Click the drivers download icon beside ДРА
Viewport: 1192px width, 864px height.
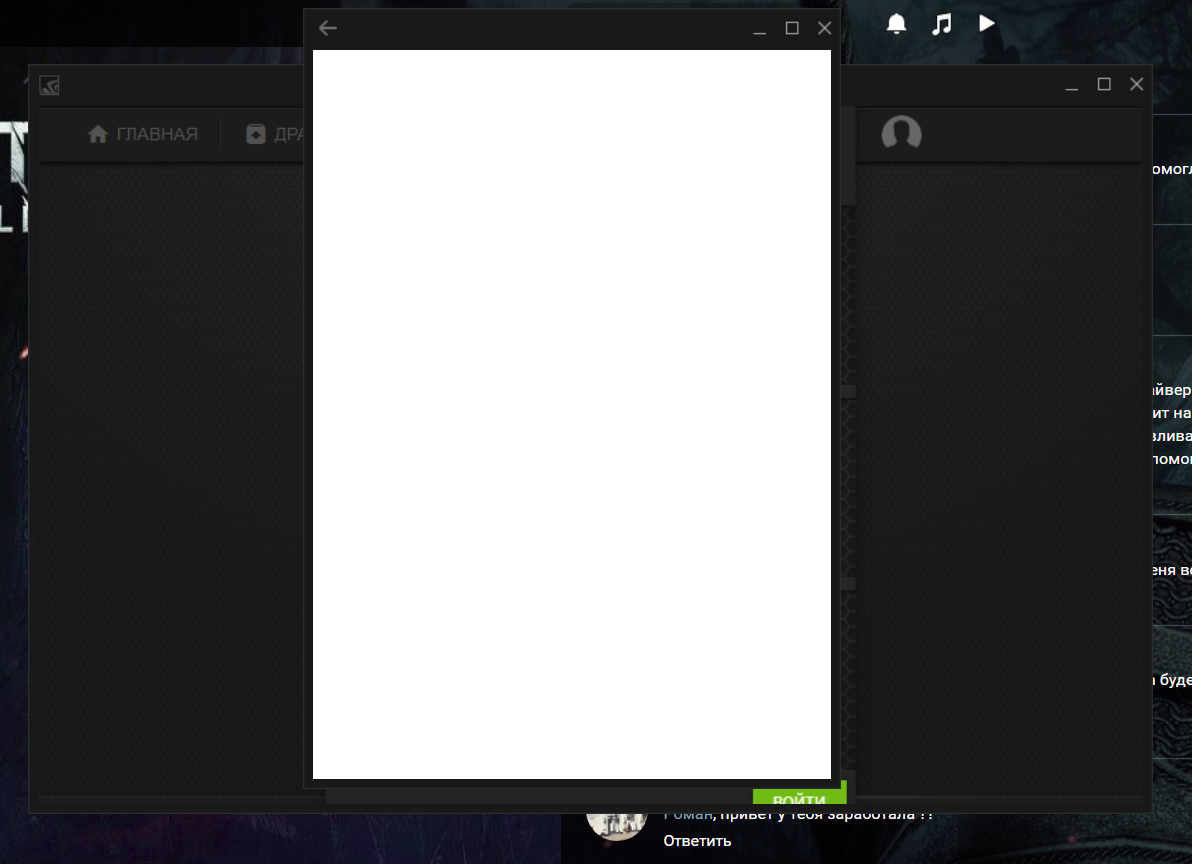coord(256,134)
